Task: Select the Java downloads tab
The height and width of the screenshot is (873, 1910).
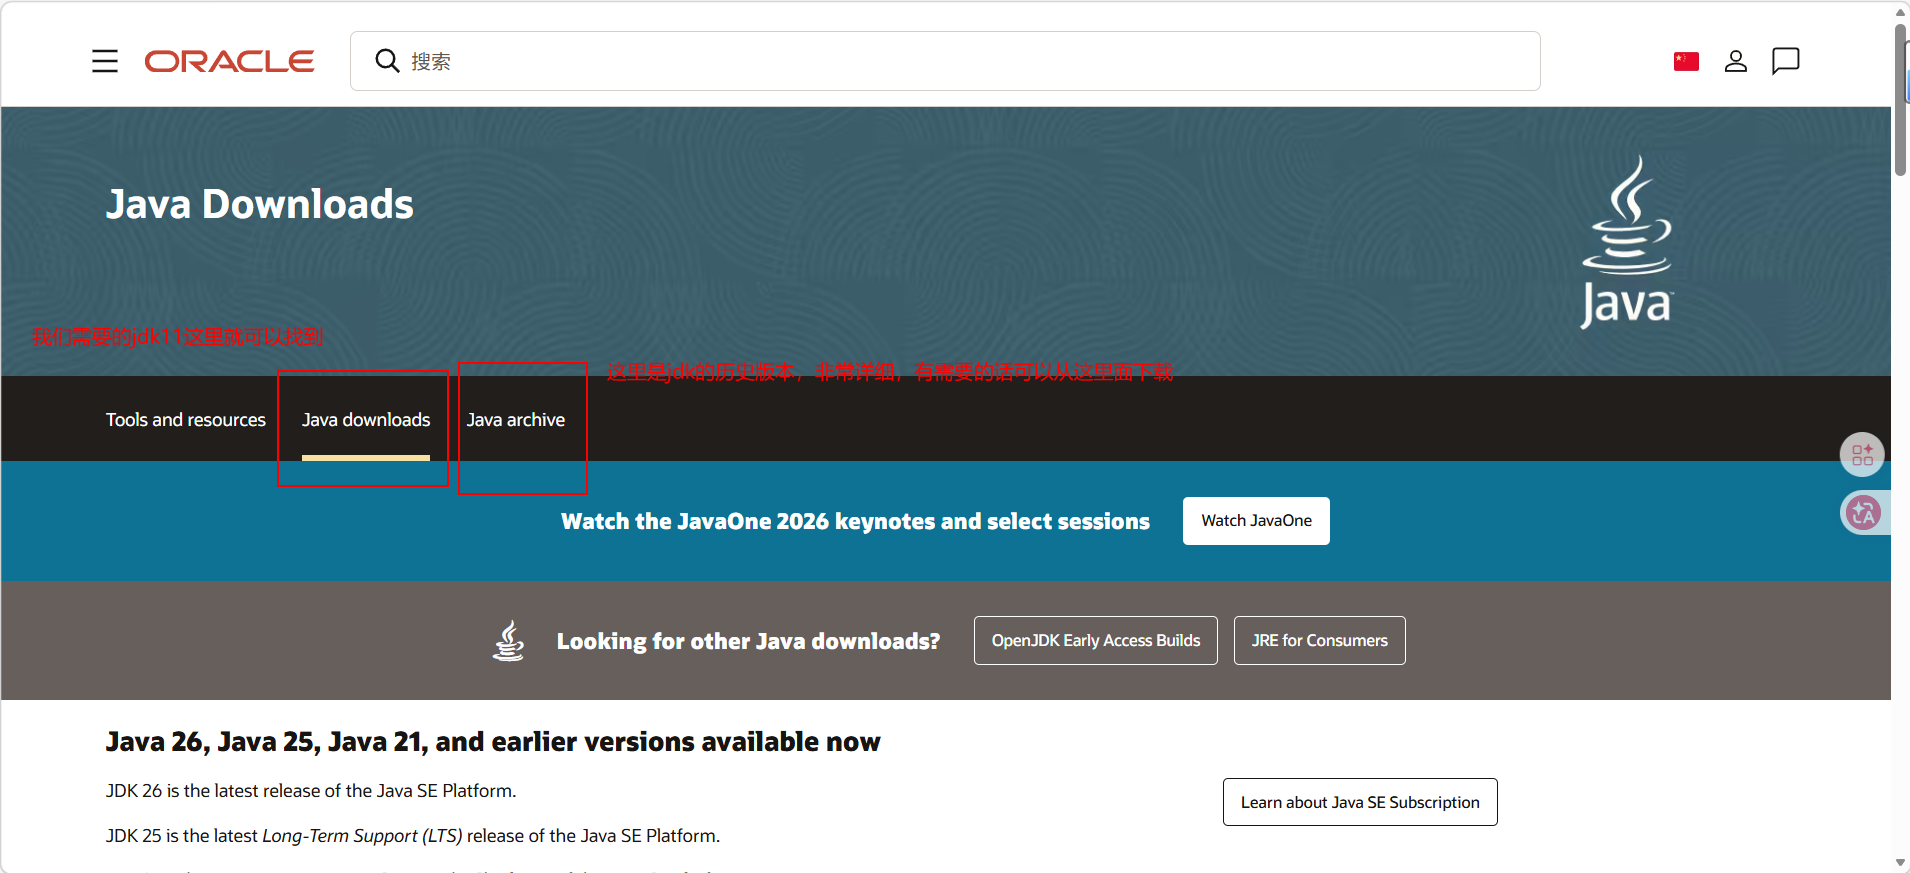Action: [x=366, y=420]
